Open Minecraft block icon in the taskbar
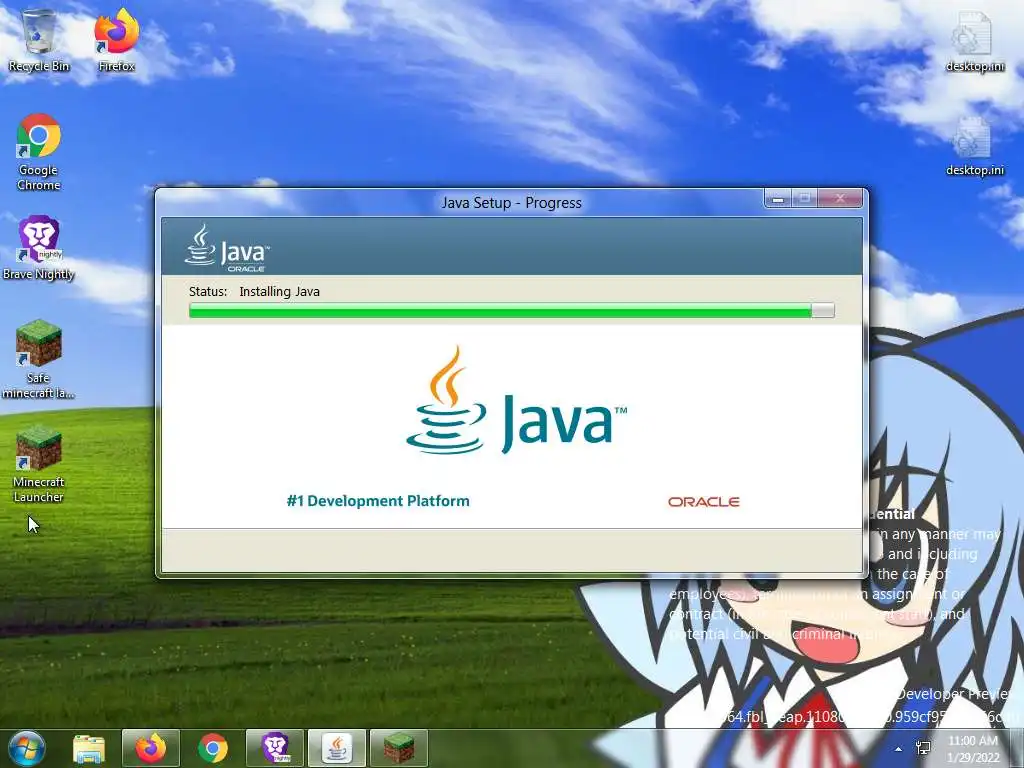1024x768 pixels. 399,748
